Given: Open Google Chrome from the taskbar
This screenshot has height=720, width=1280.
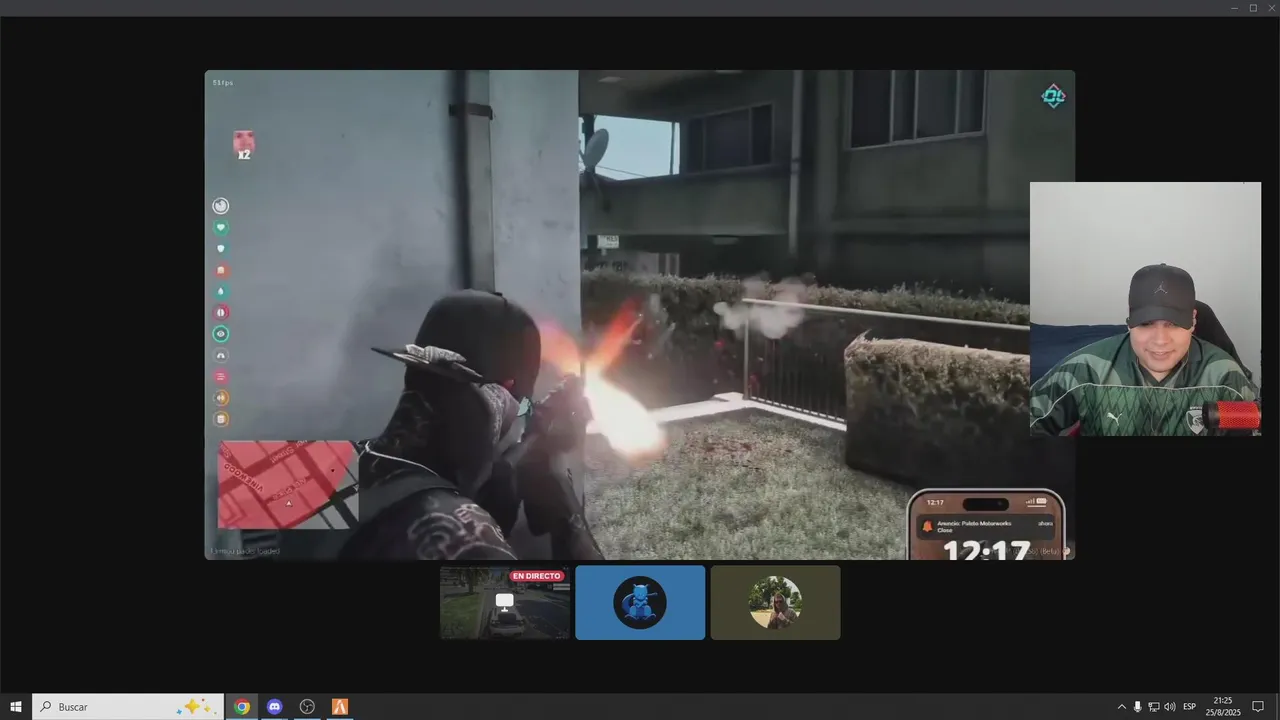Looking at the screenshot, I should tap(242, 707).
